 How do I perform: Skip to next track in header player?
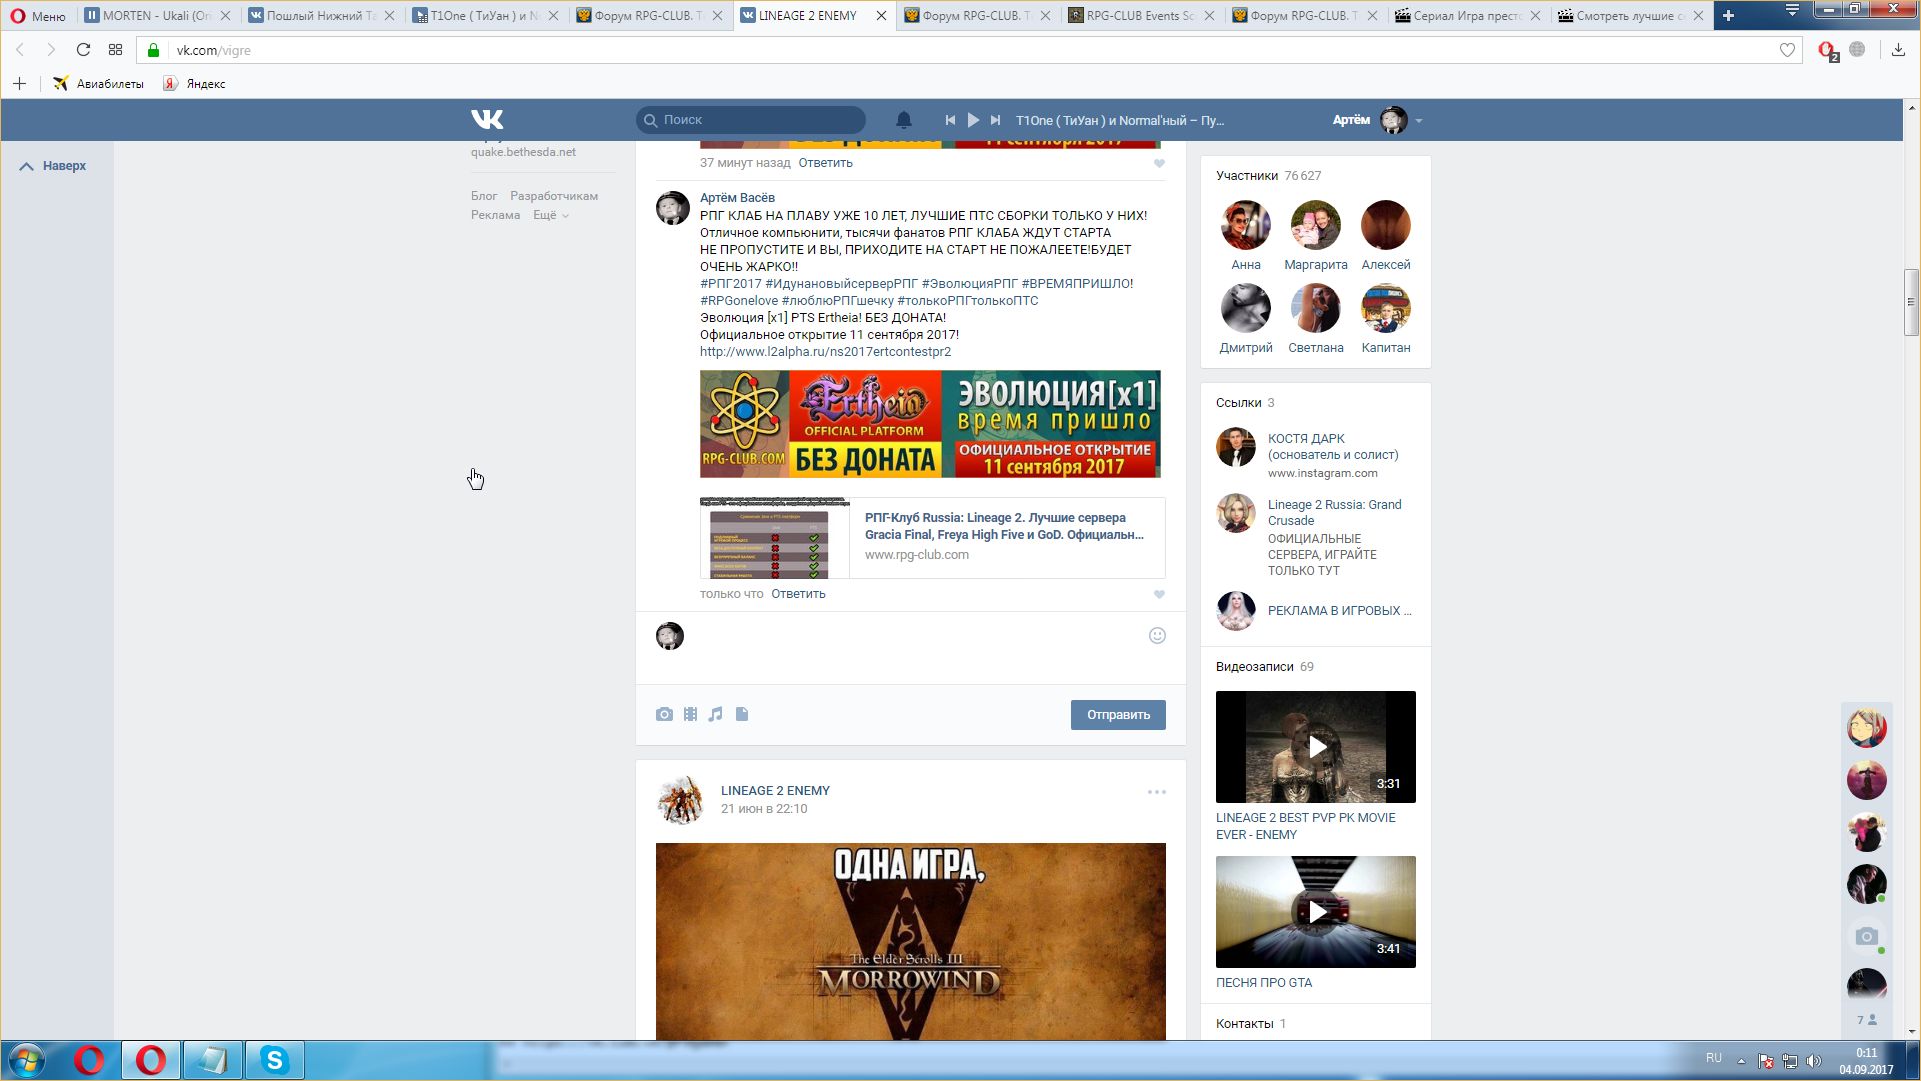[x=996, y=120]
